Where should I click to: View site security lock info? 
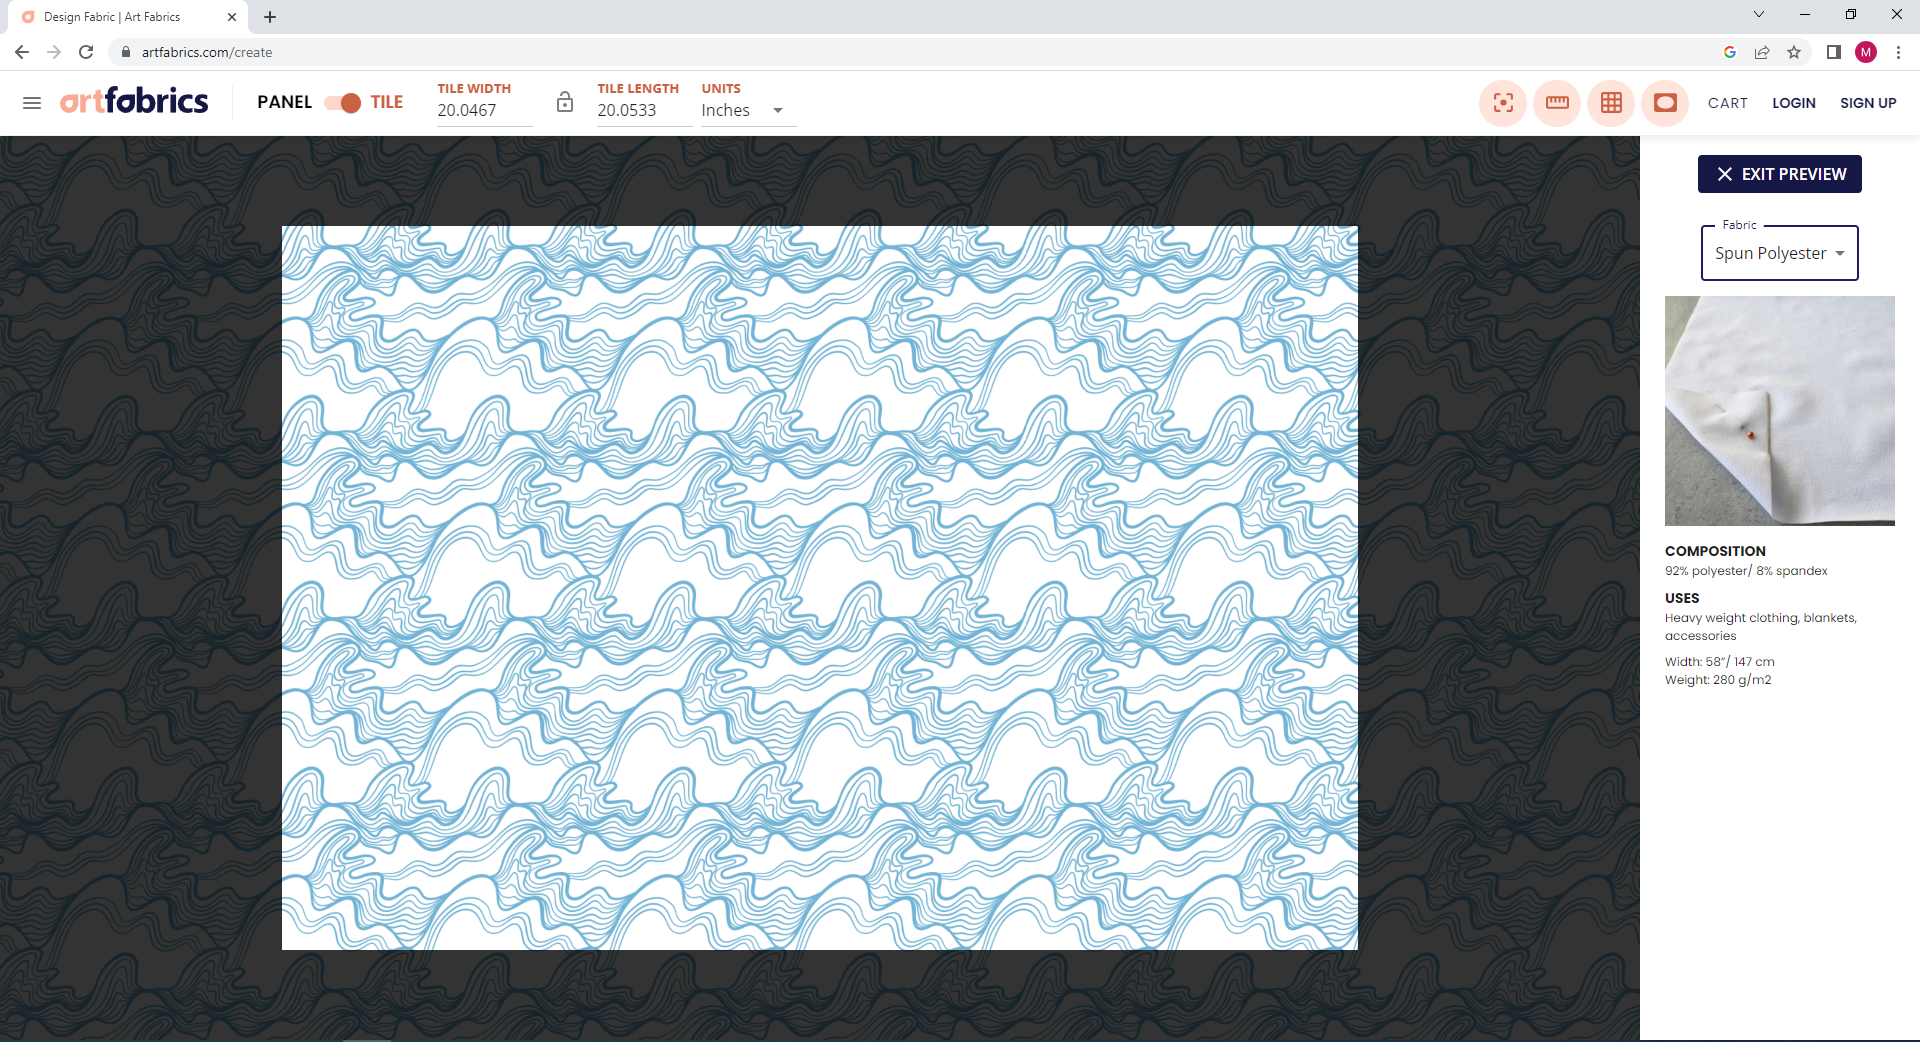point(126,52)
